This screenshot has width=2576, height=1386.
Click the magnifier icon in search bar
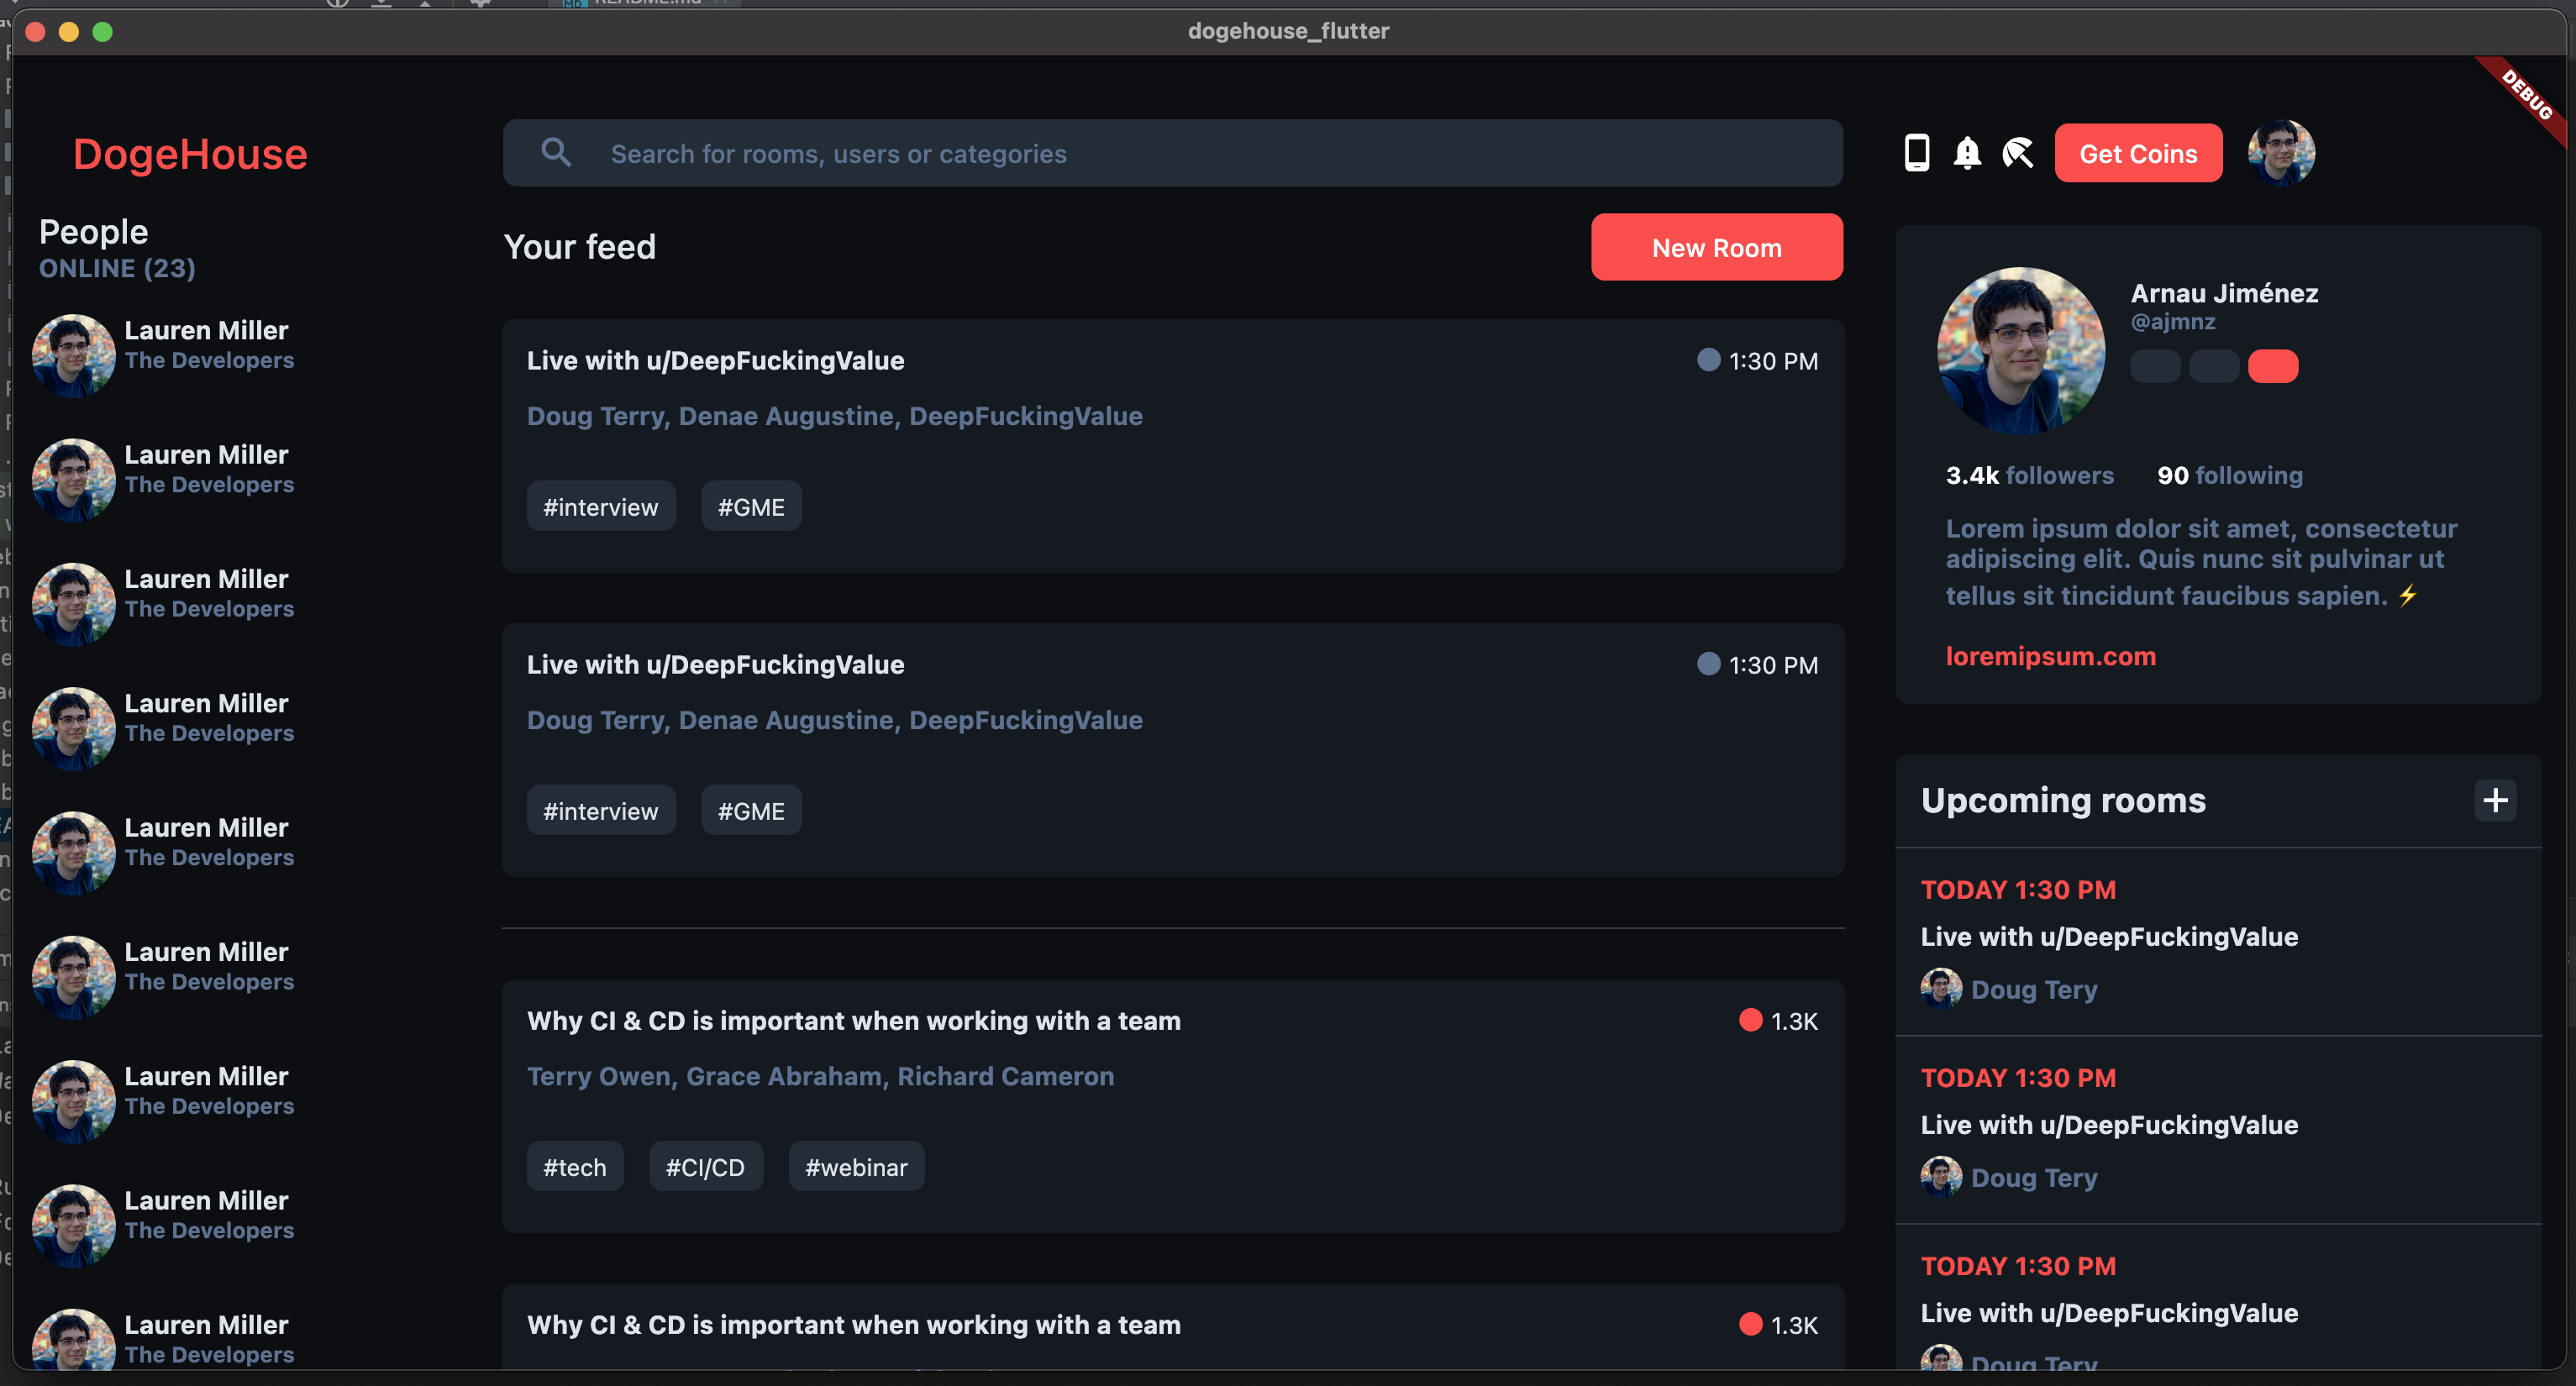point(556,153)
